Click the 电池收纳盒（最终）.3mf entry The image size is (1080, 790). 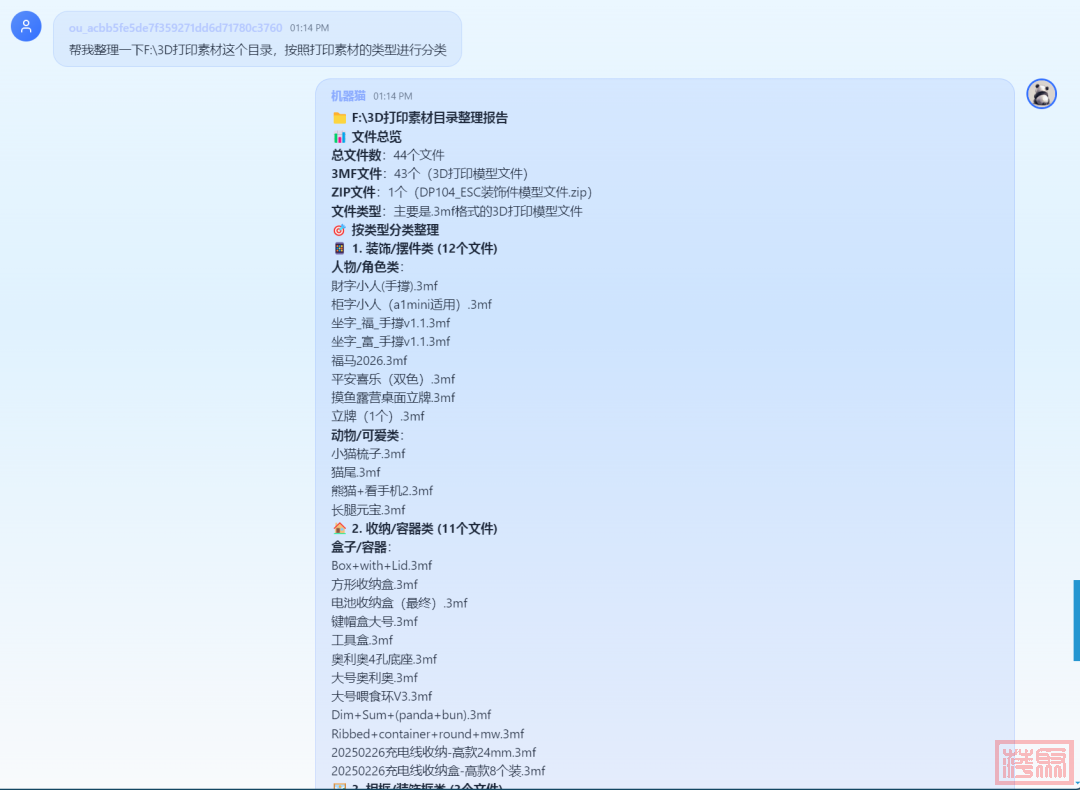click(x=399, y=603)
